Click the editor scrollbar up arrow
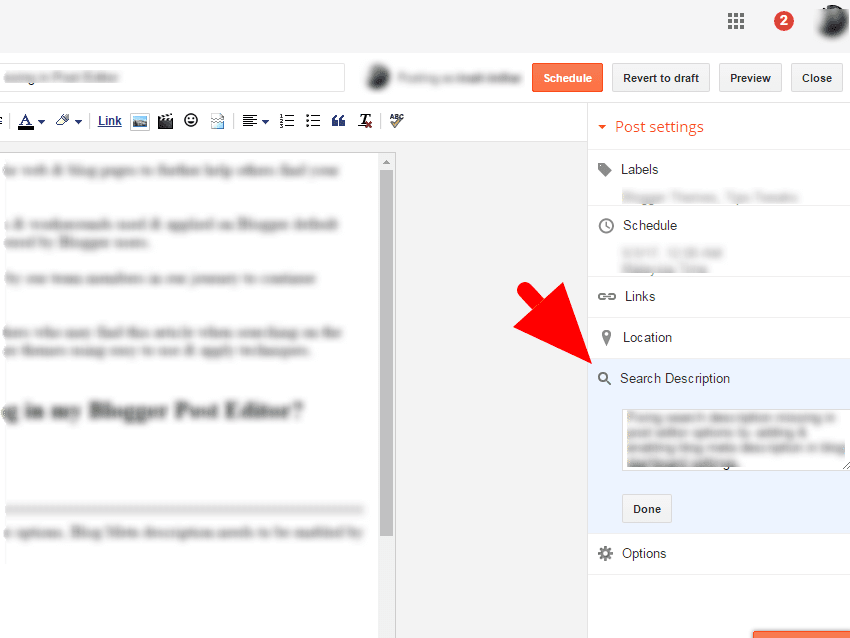The height and width of the screenshot is (638, 850). point(387,162)
